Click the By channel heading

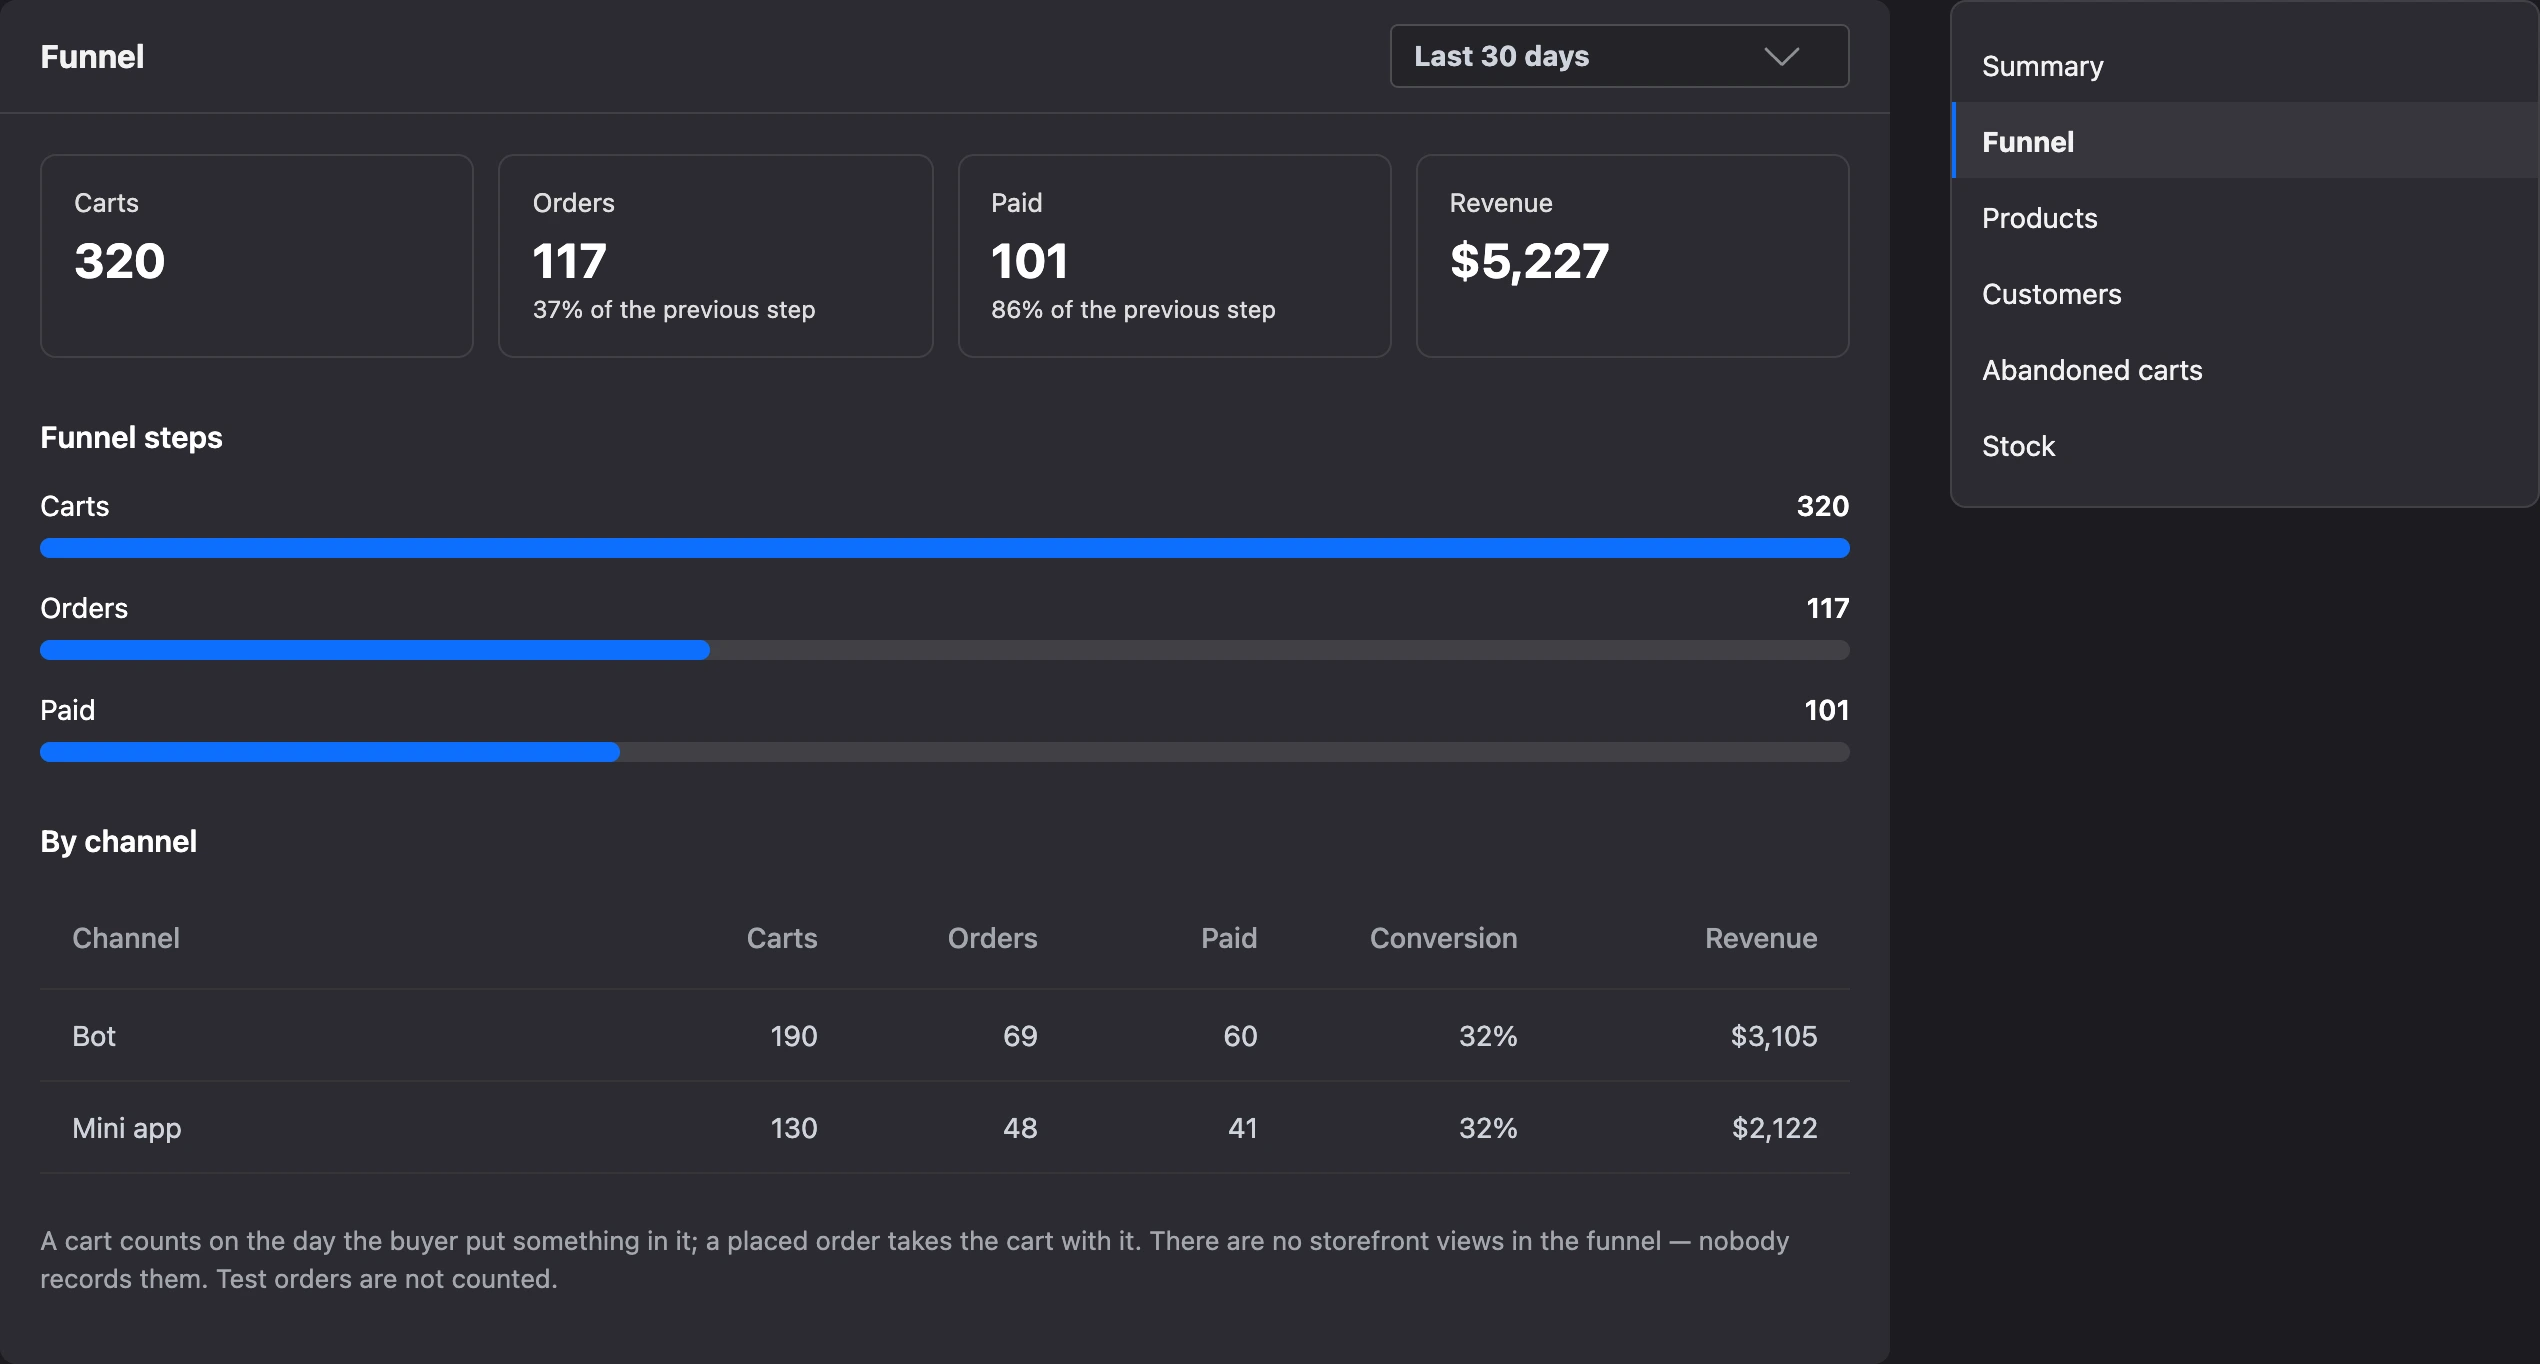(x=118, y=842)
